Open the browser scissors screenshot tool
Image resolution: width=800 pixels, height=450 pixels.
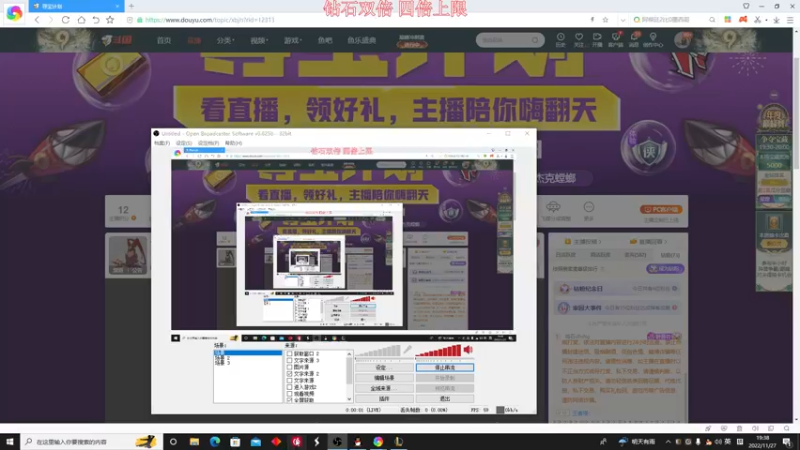[758, 20]
